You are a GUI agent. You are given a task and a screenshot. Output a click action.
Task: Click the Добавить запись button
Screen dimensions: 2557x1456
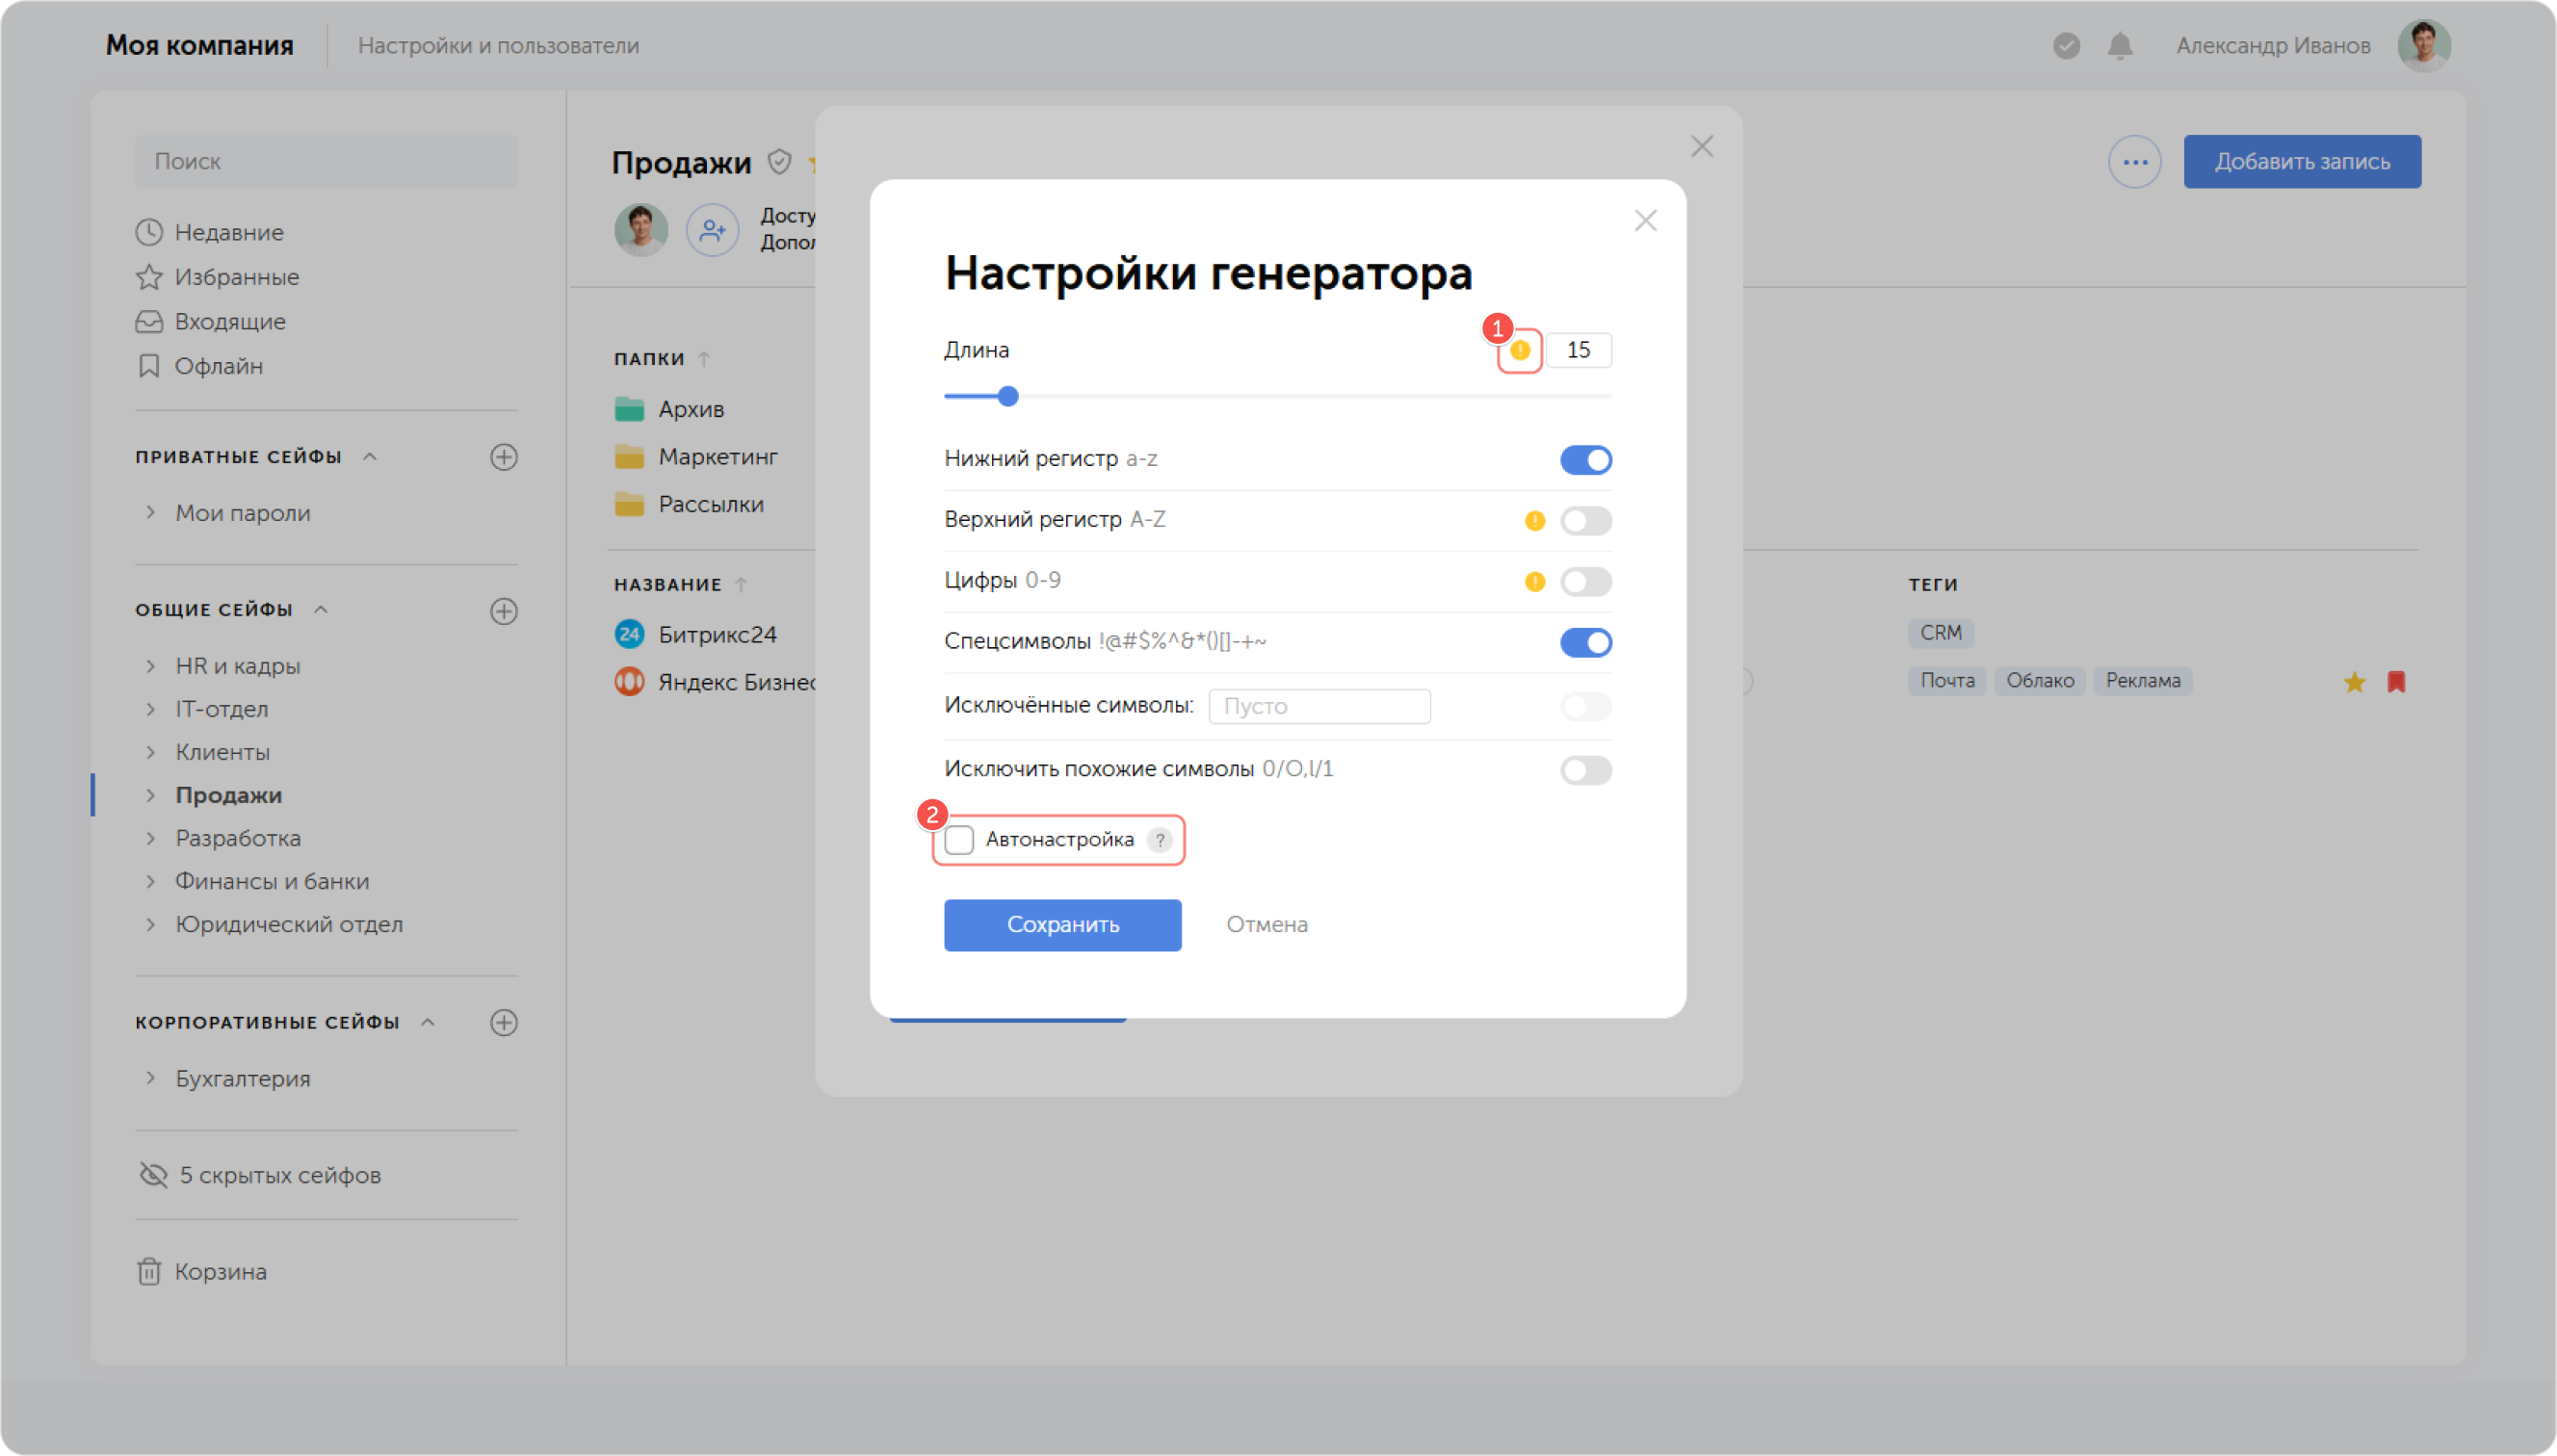click(2301, 162)
